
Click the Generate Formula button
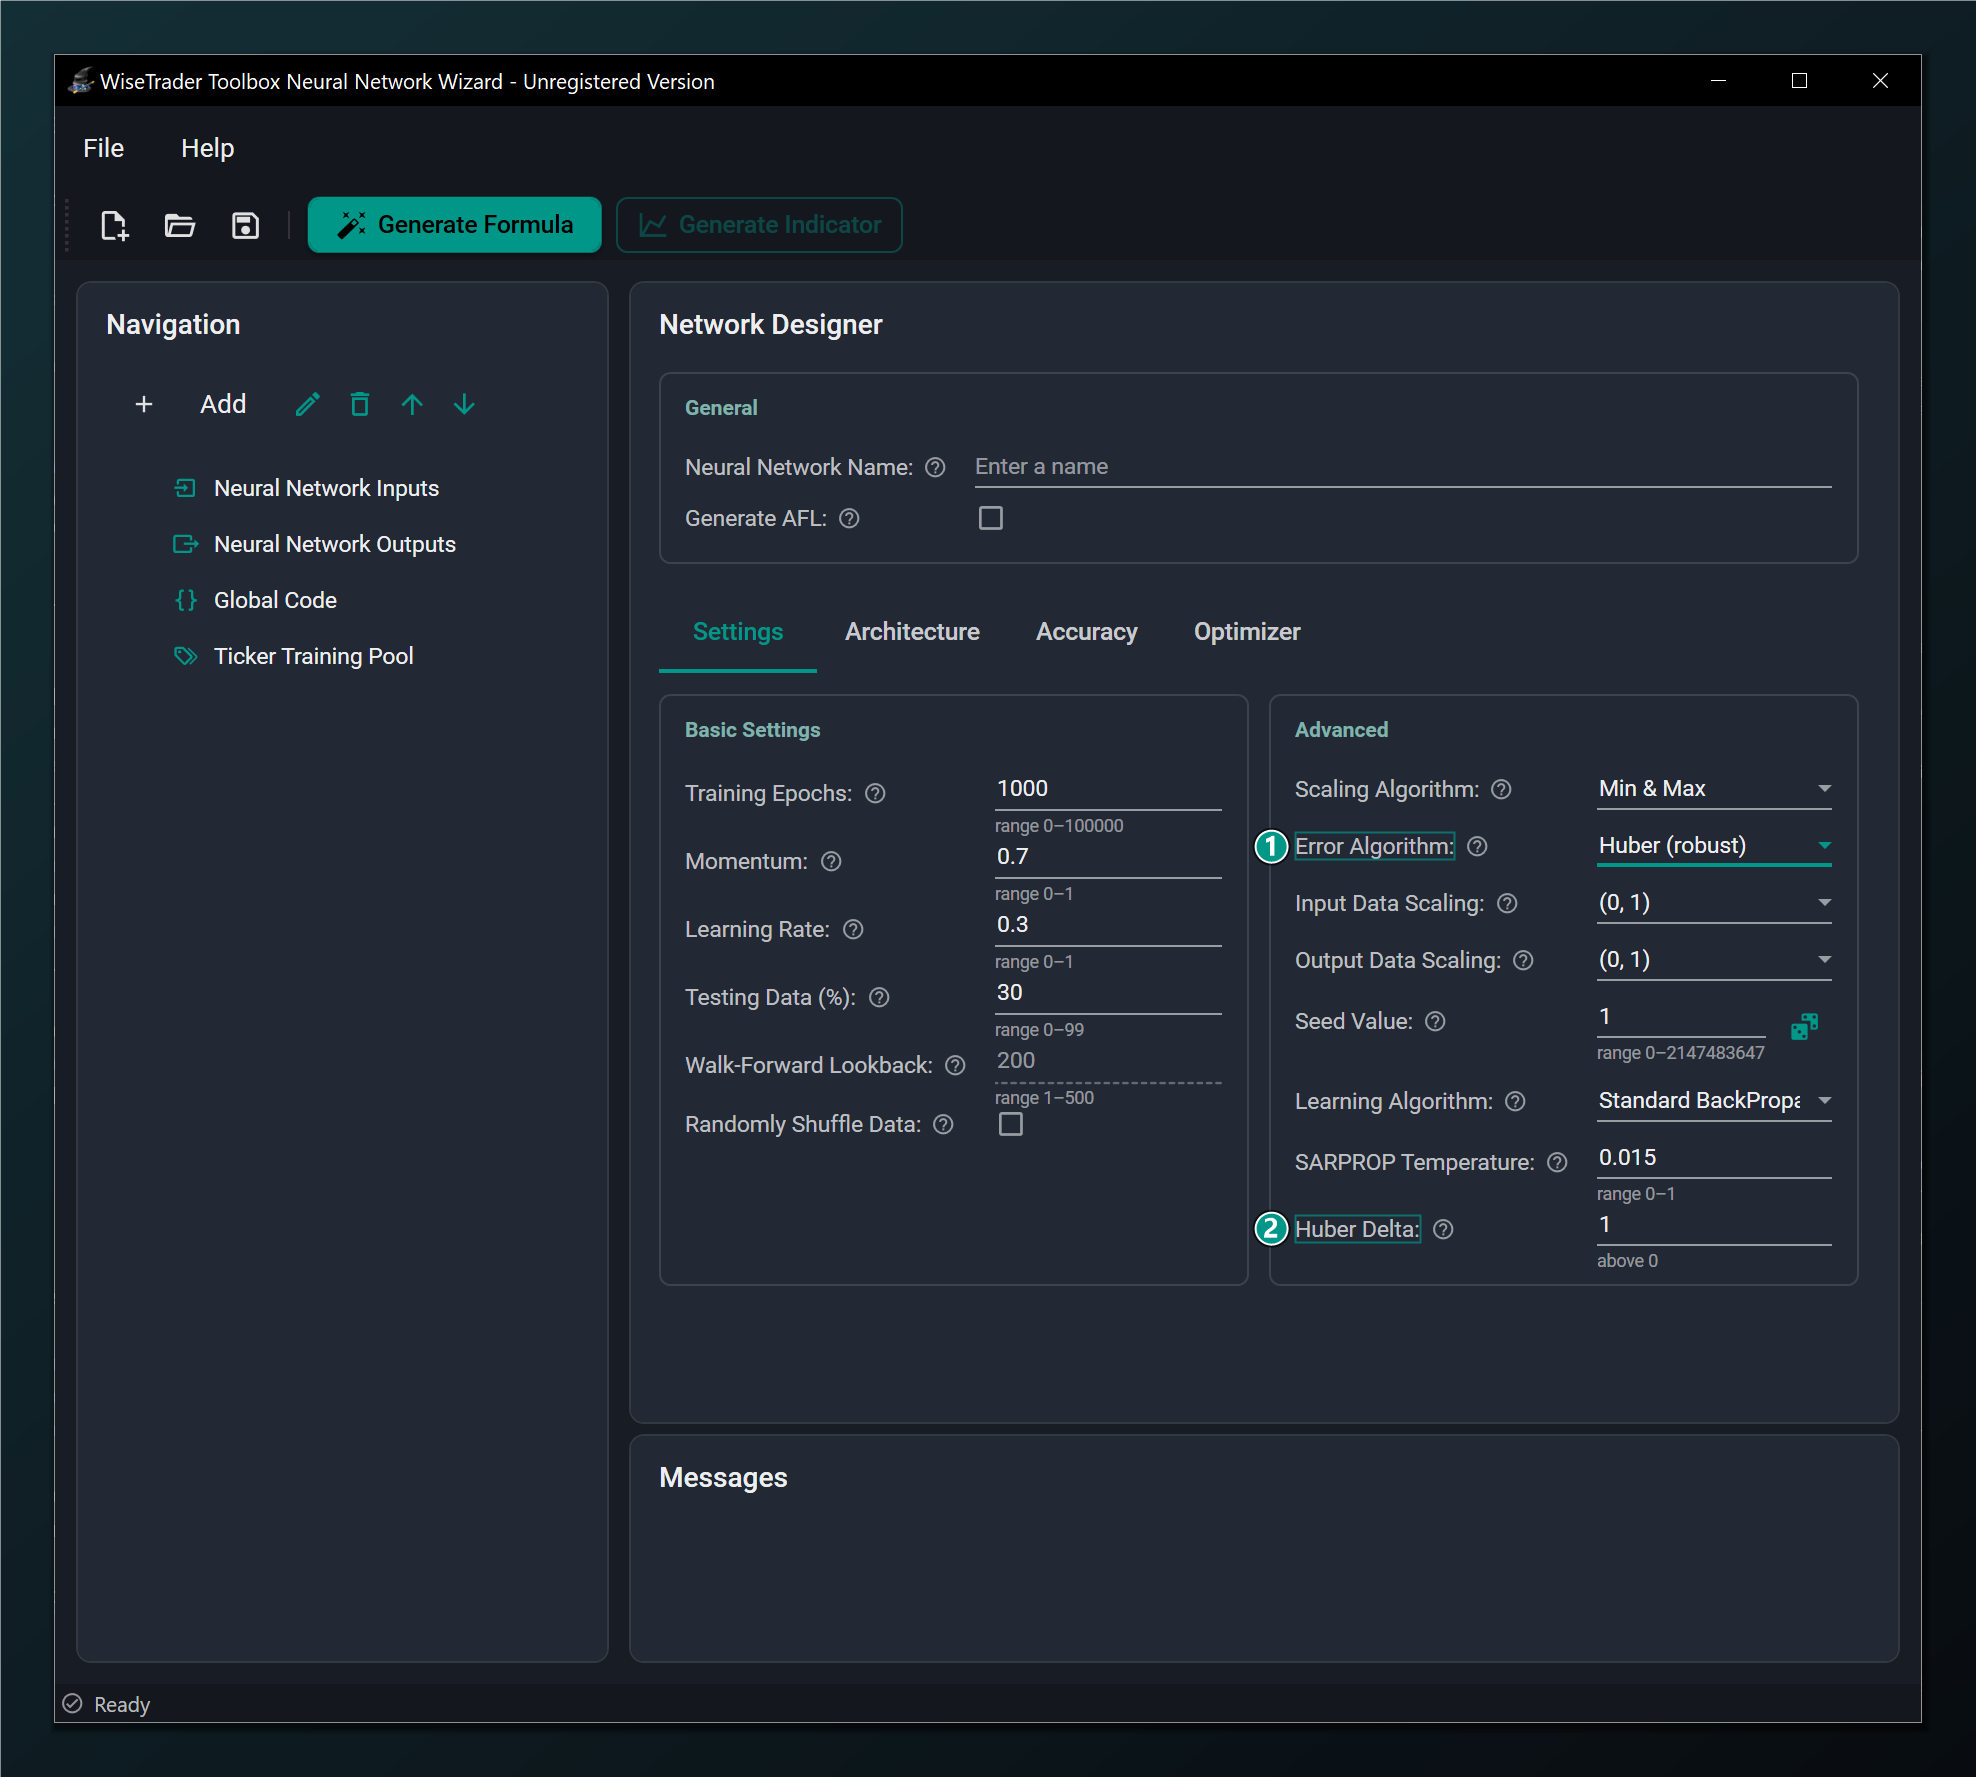[x=455, y=225]
